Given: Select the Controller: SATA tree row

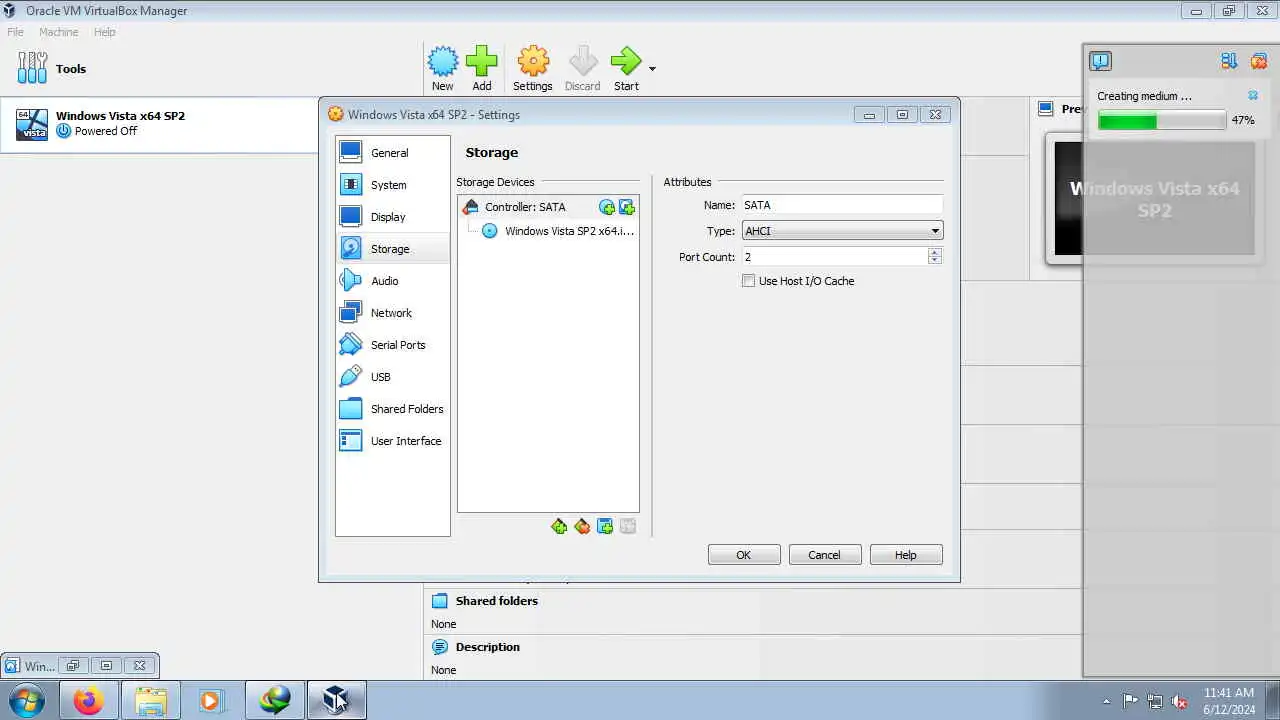Looking at the screenshot, I should (x=548, y=207).
